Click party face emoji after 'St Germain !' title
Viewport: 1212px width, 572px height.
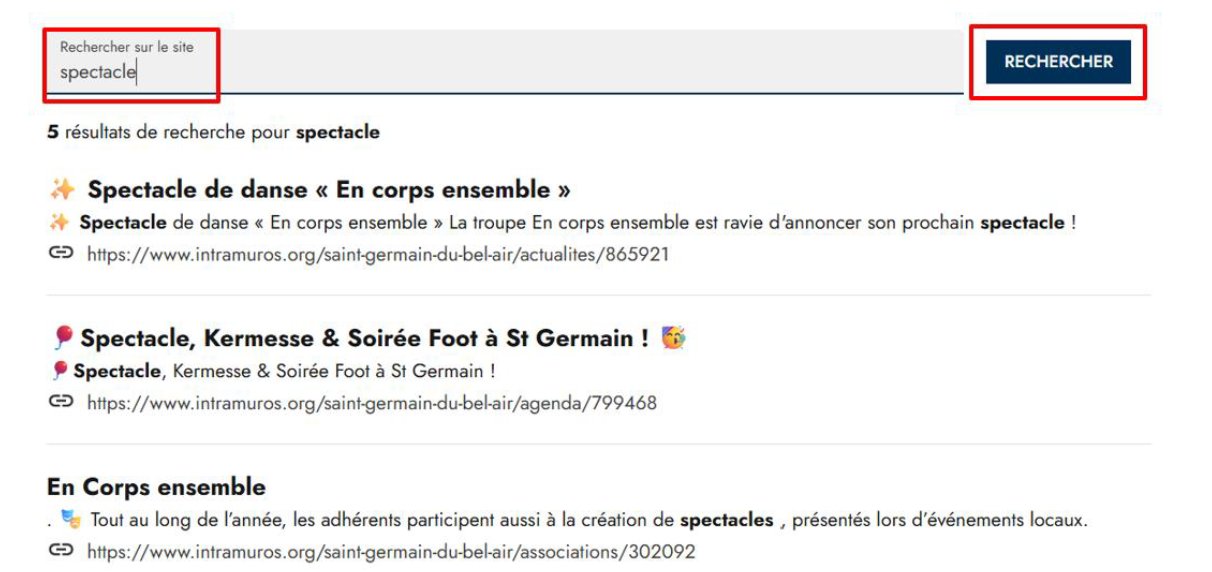674,338
